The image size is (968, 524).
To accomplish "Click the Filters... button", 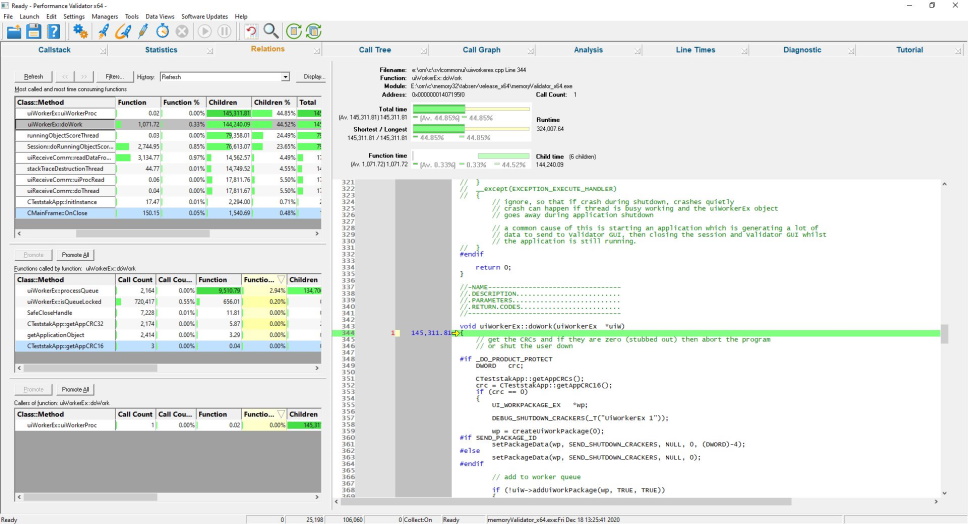I will click(115, 77).
